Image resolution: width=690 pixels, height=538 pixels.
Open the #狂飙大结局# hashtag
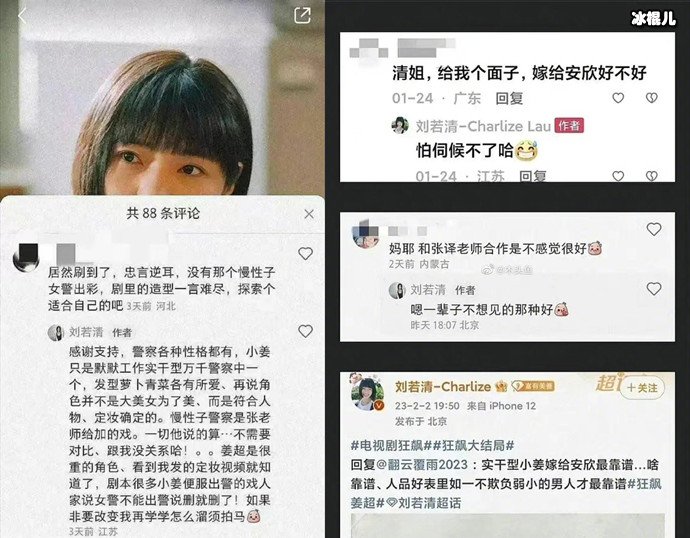pos(473,446)
